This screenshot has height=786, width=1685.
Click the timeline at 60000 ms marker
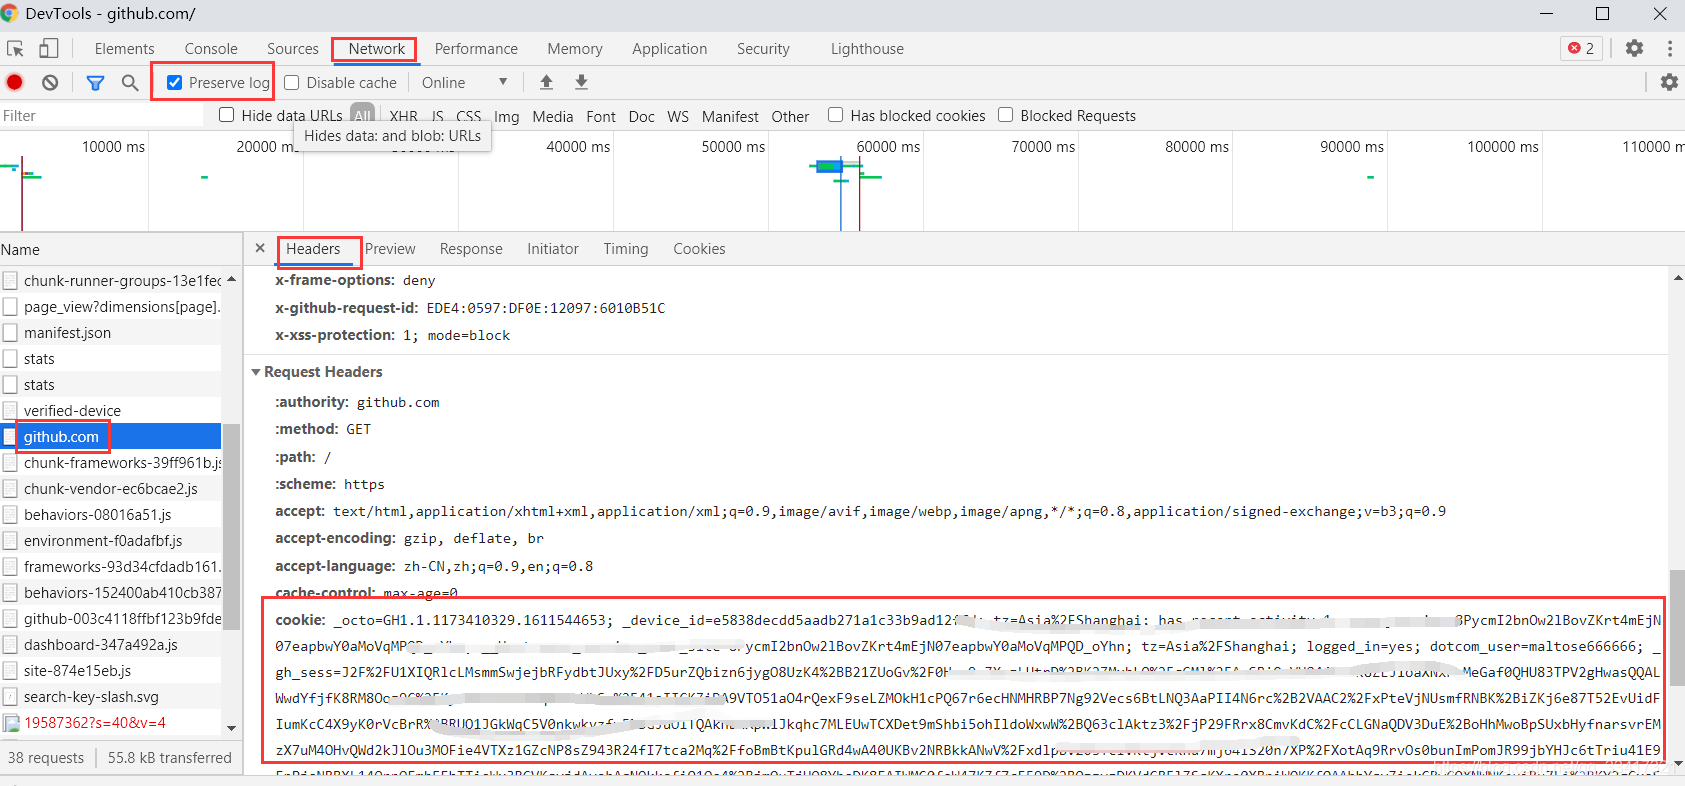888,146
